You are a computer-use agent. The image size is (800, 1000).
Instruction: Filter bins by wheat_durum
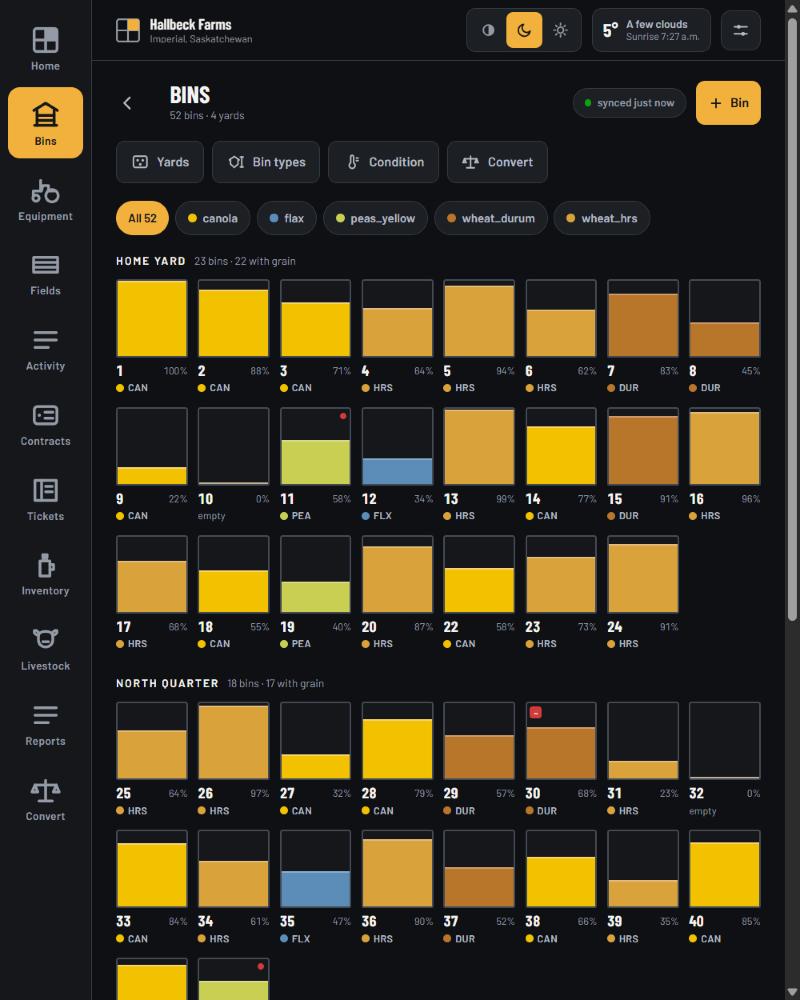pyautogui.click(x=491, y=218)
